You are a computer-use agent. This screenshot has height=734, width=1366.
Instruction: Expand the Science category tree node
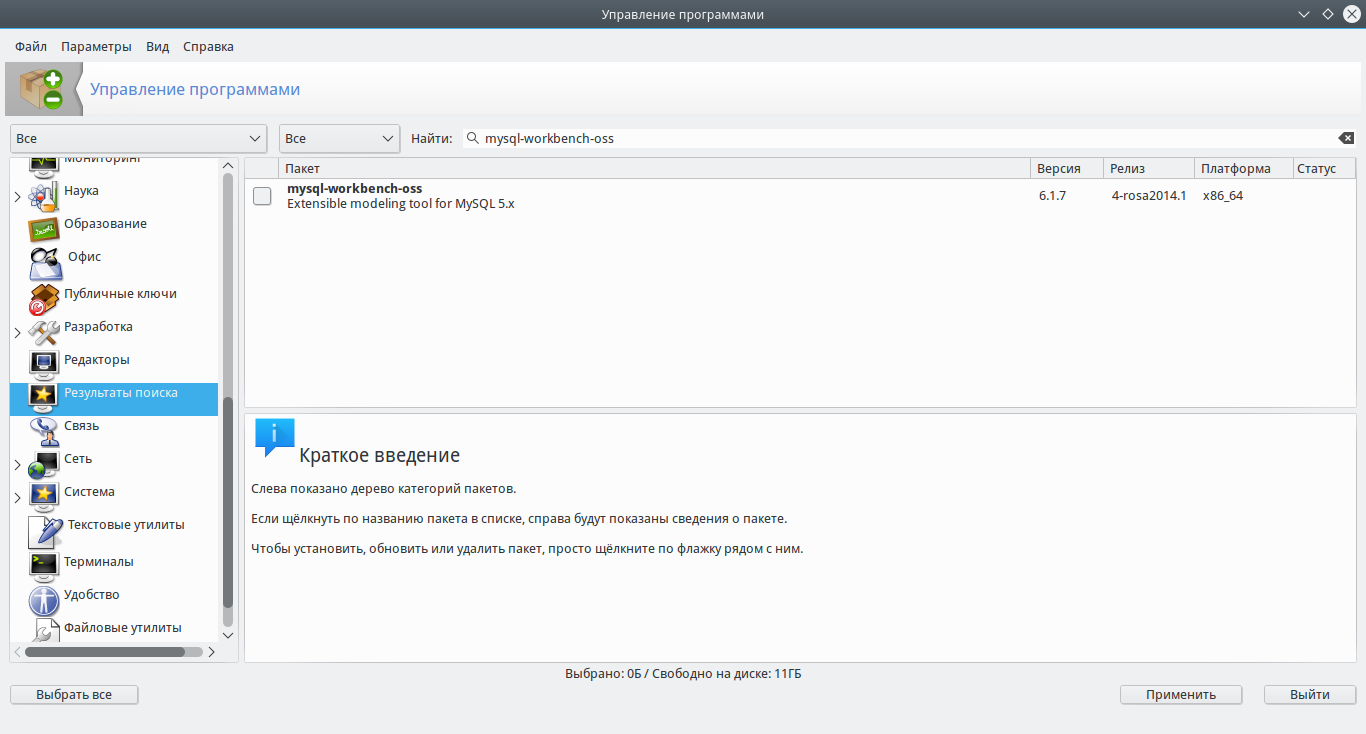[17, 197]
